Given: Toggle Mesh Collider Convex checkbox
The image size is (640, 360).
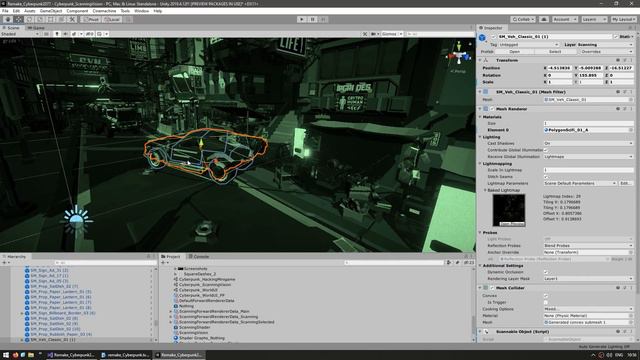Looking at the screenshot, I should (546, 296).
